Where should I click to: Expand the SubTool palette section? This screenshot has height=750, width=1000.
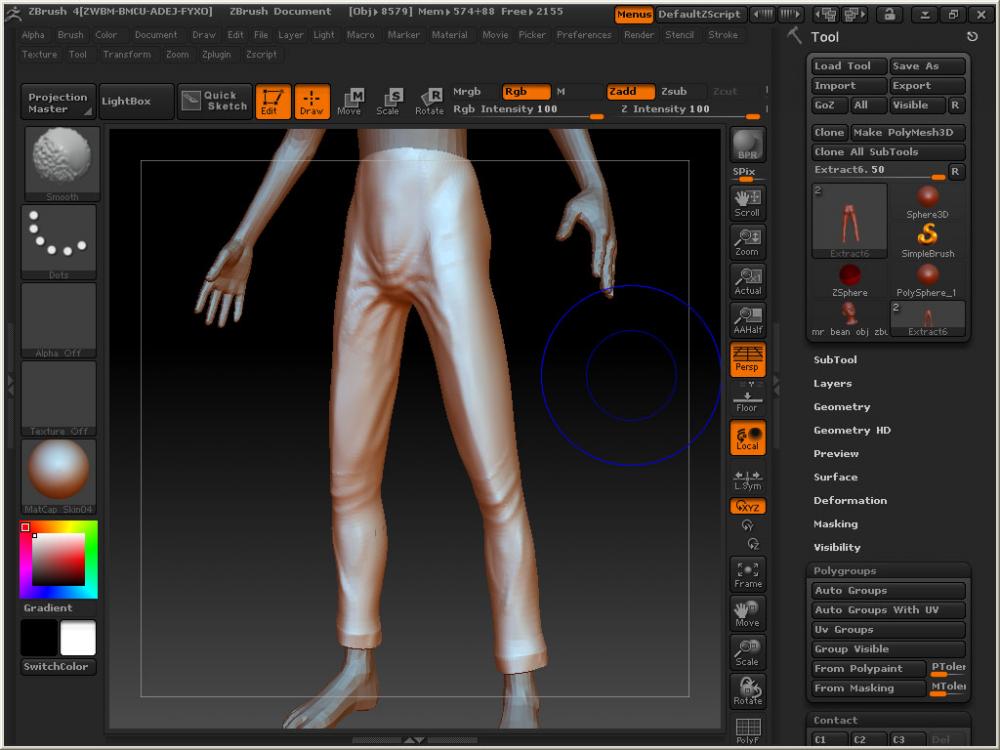tap(835, 360)
